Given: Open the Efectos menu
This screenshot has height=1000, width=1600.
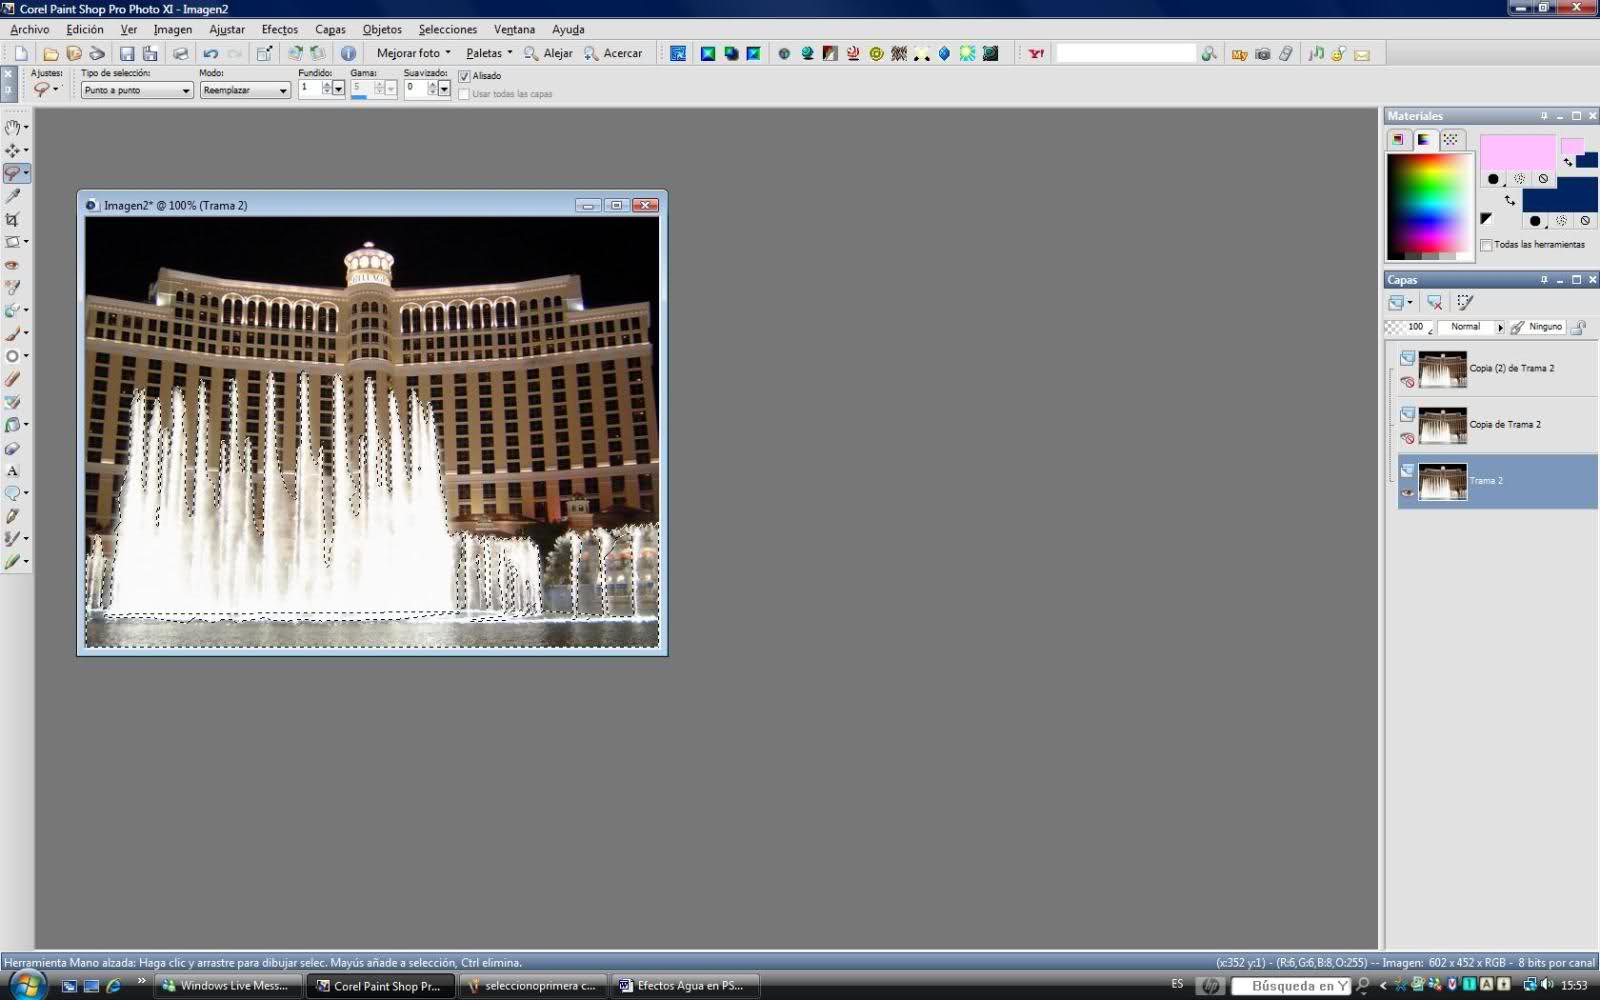Looking at the screenshot, I should point(280,29).
